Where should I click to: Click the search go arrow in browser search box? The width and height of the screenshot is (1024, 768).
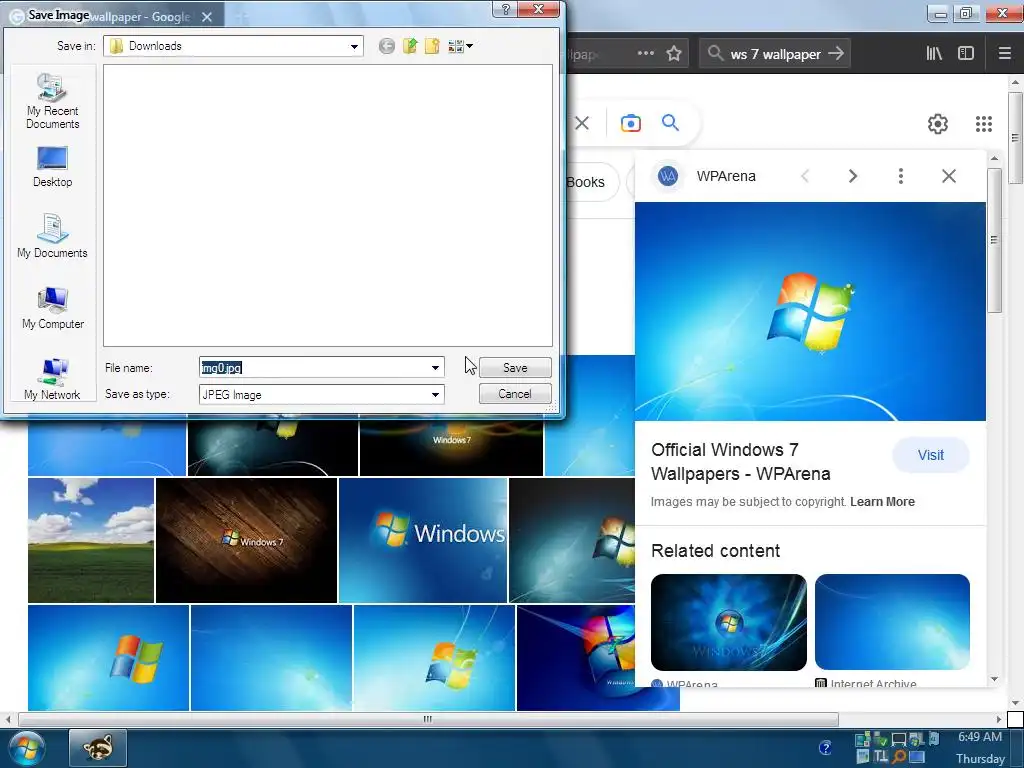(836, 53)
